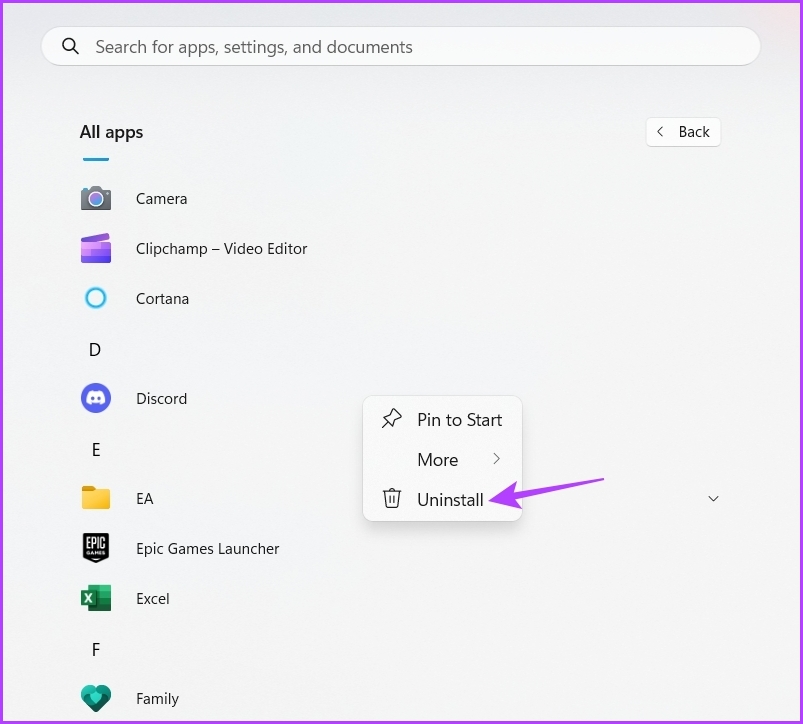The image size is (803, 724).
Task: Expand the More submenu arrow
Action: [x=496, y=459]
